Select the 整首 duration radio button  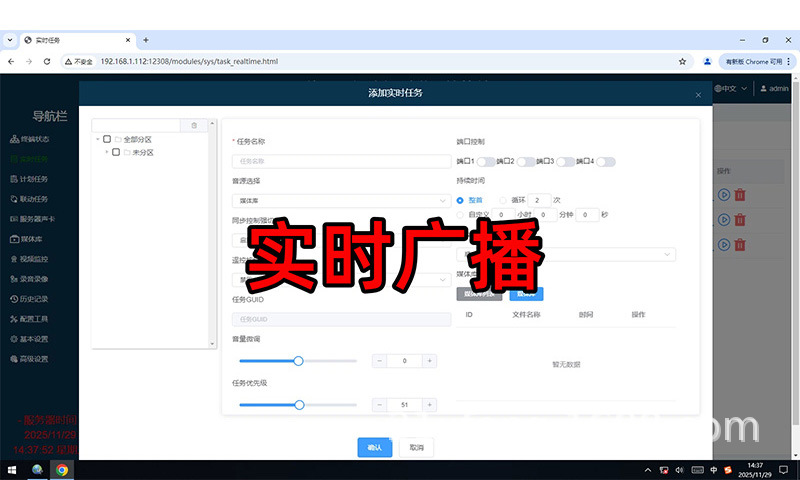pyautogui.click(x=460, y=200)
